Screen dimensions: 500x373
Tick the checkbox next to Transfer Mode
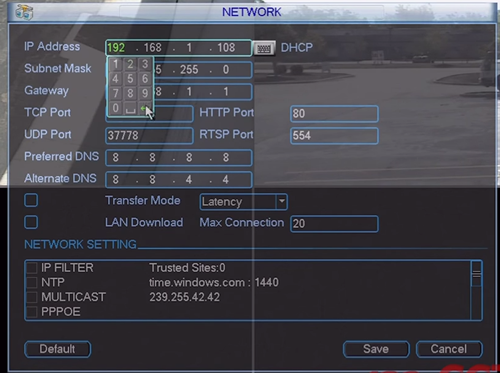click(x=31, y=200)
